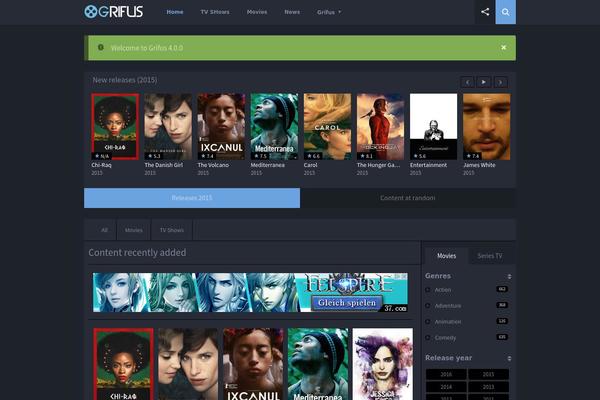This screenshot has height=400, width=600.
Task: Close the Welcome to Grifus banner
Action: 504,47
